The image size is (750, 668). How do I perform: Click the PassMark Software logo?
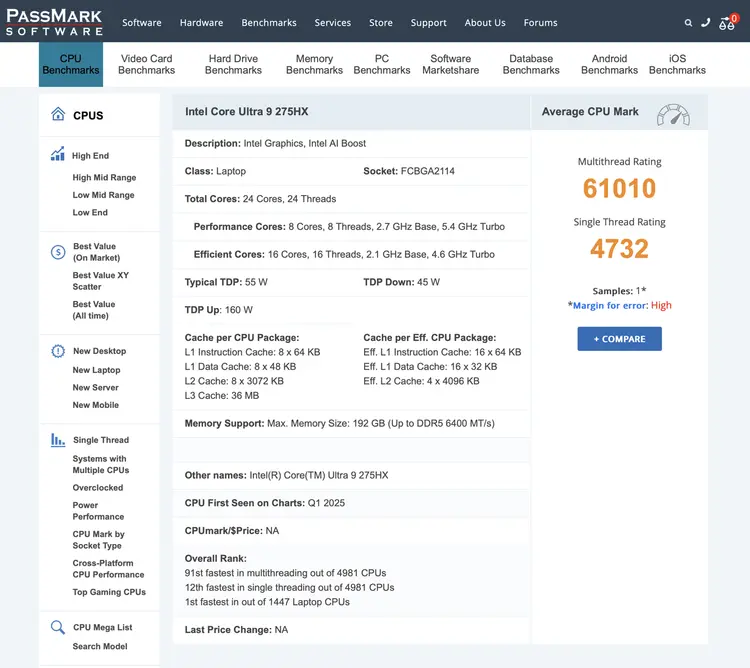(x=54, y=21)
